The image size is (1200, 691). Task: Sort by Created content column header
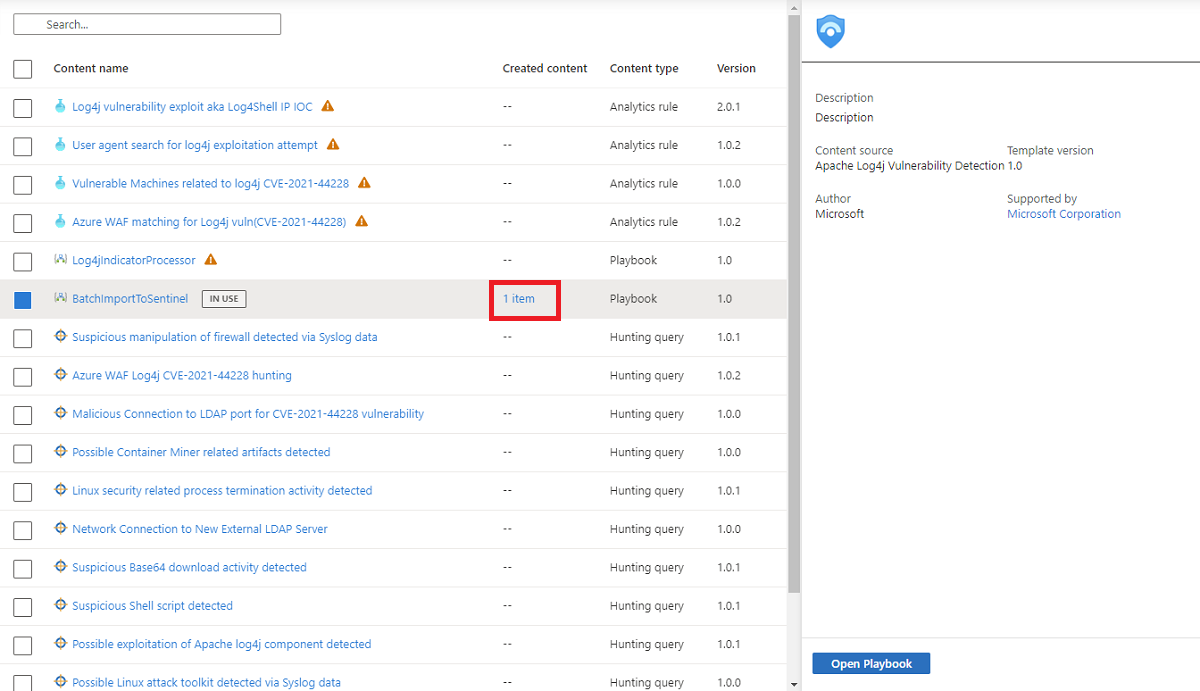(x=545, y=68)
